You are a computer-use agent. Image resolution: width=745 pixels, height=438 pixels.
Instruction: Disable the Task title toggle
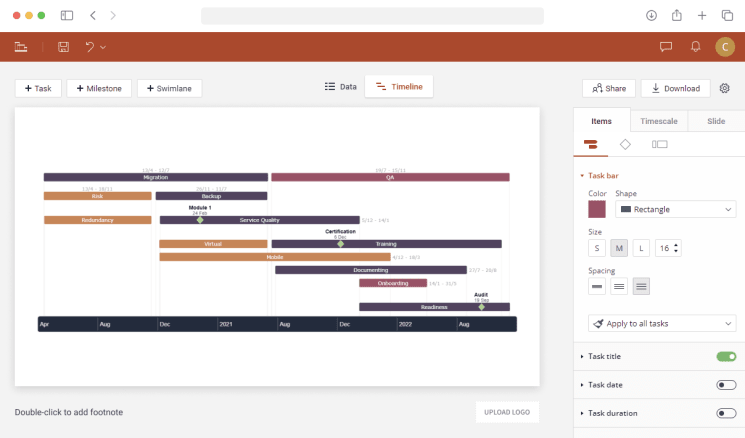click(x=726, y=356)
